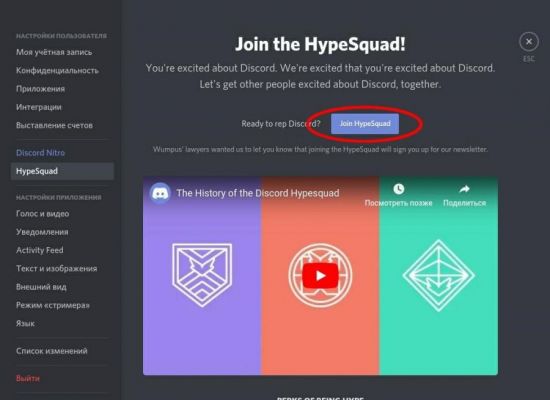Screen dimensions: 550x400
Task: Click the Ready to rep Discord? text
Action: tap(281, 124)
